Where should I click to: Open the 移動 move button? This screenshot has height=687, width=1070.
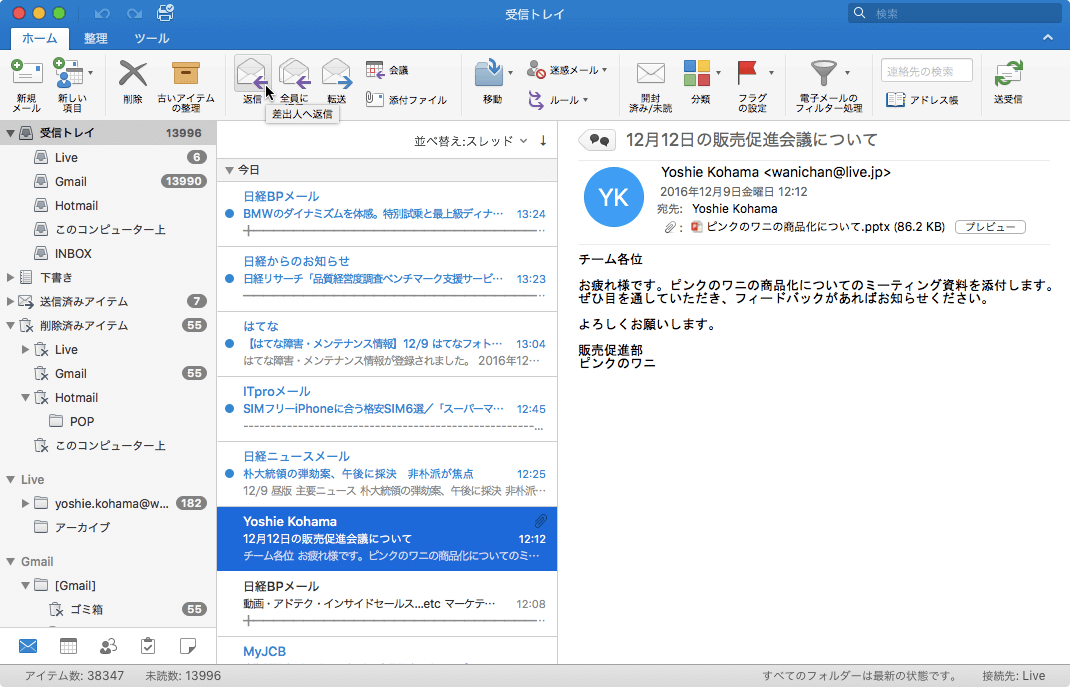[x=493, y=81]
